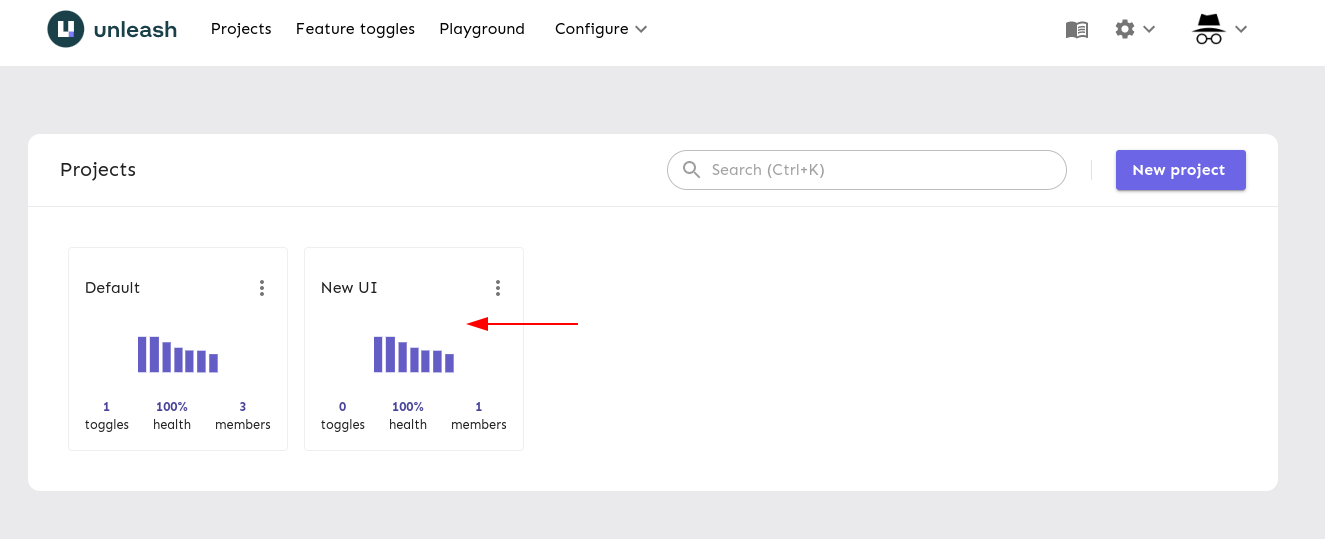
Task: Click the Unleash logo icon
Action: pos(66,29)
